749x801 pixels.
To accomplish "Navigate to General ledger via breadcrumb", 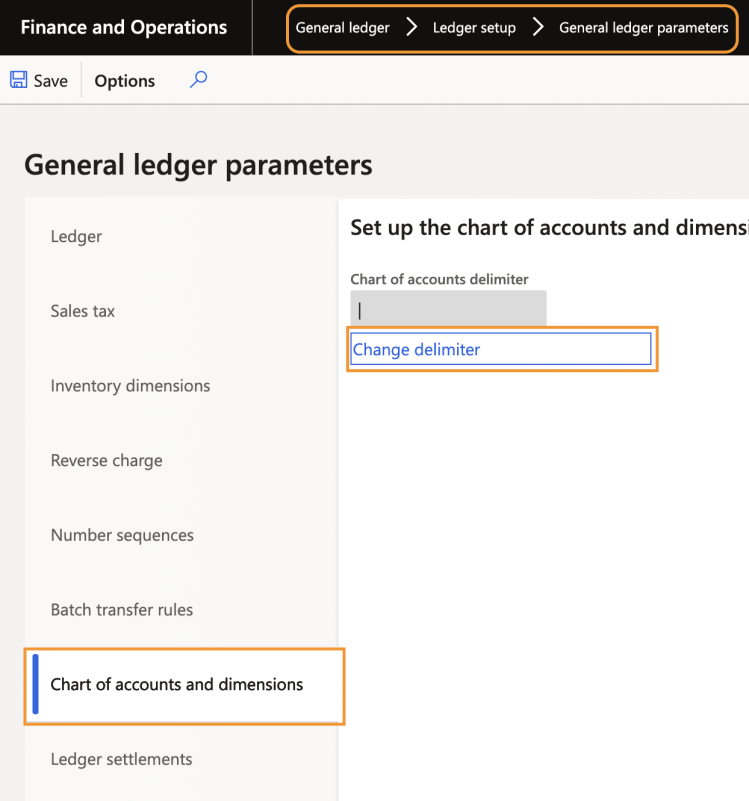I will (345, 28).
